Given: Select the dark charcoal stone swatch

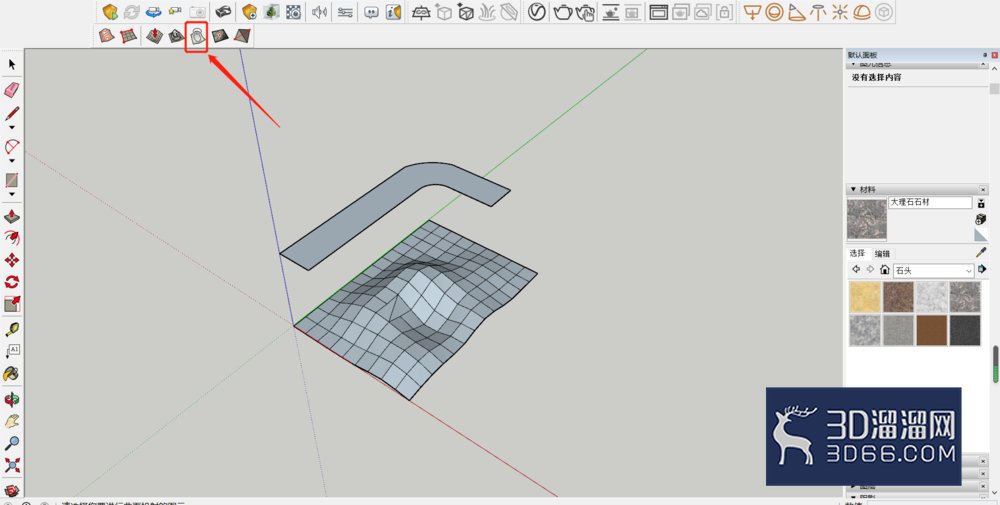Looking at the screenshot, I should click(965, 330).
